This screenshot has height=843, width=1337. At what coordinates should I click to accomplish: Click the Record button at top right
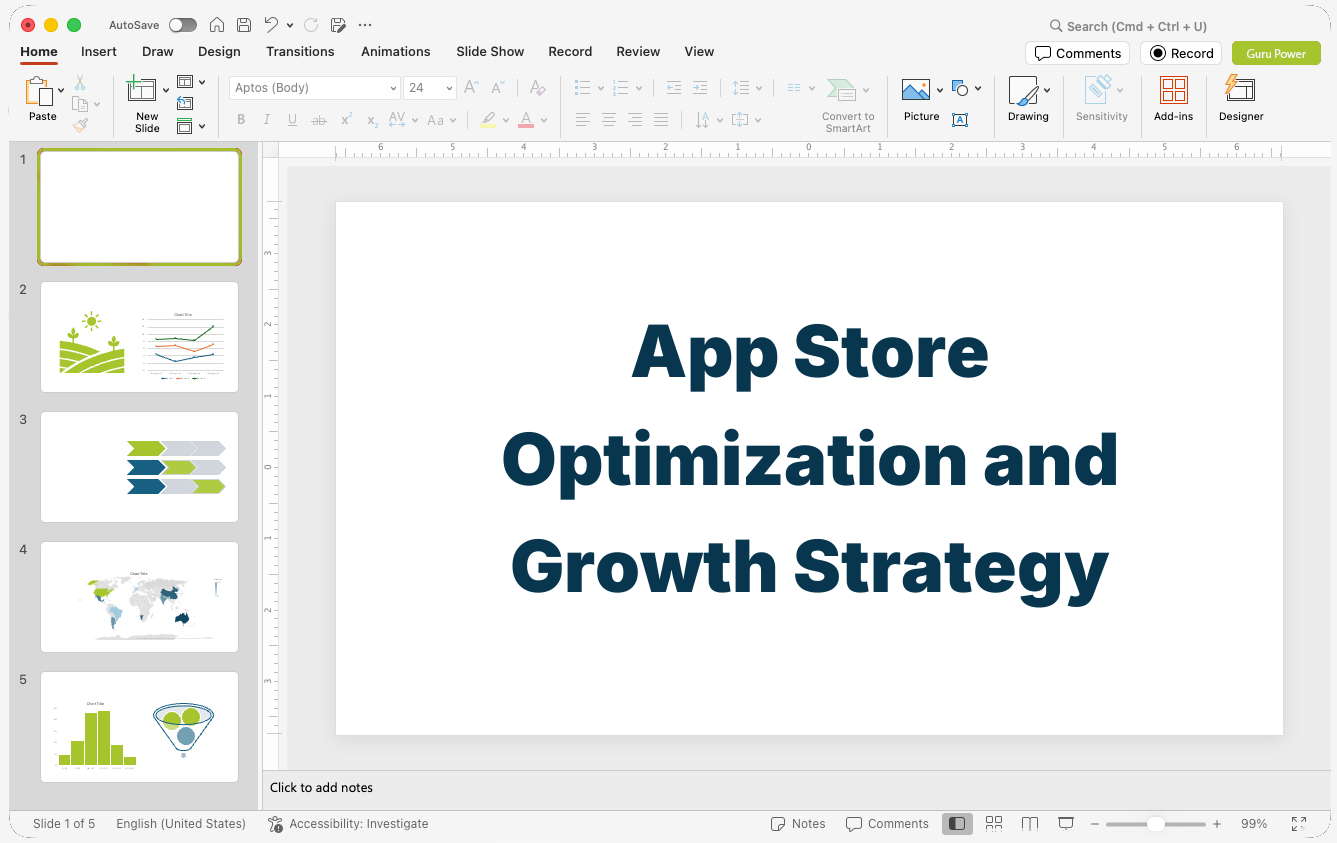[x=1181, y=53]
